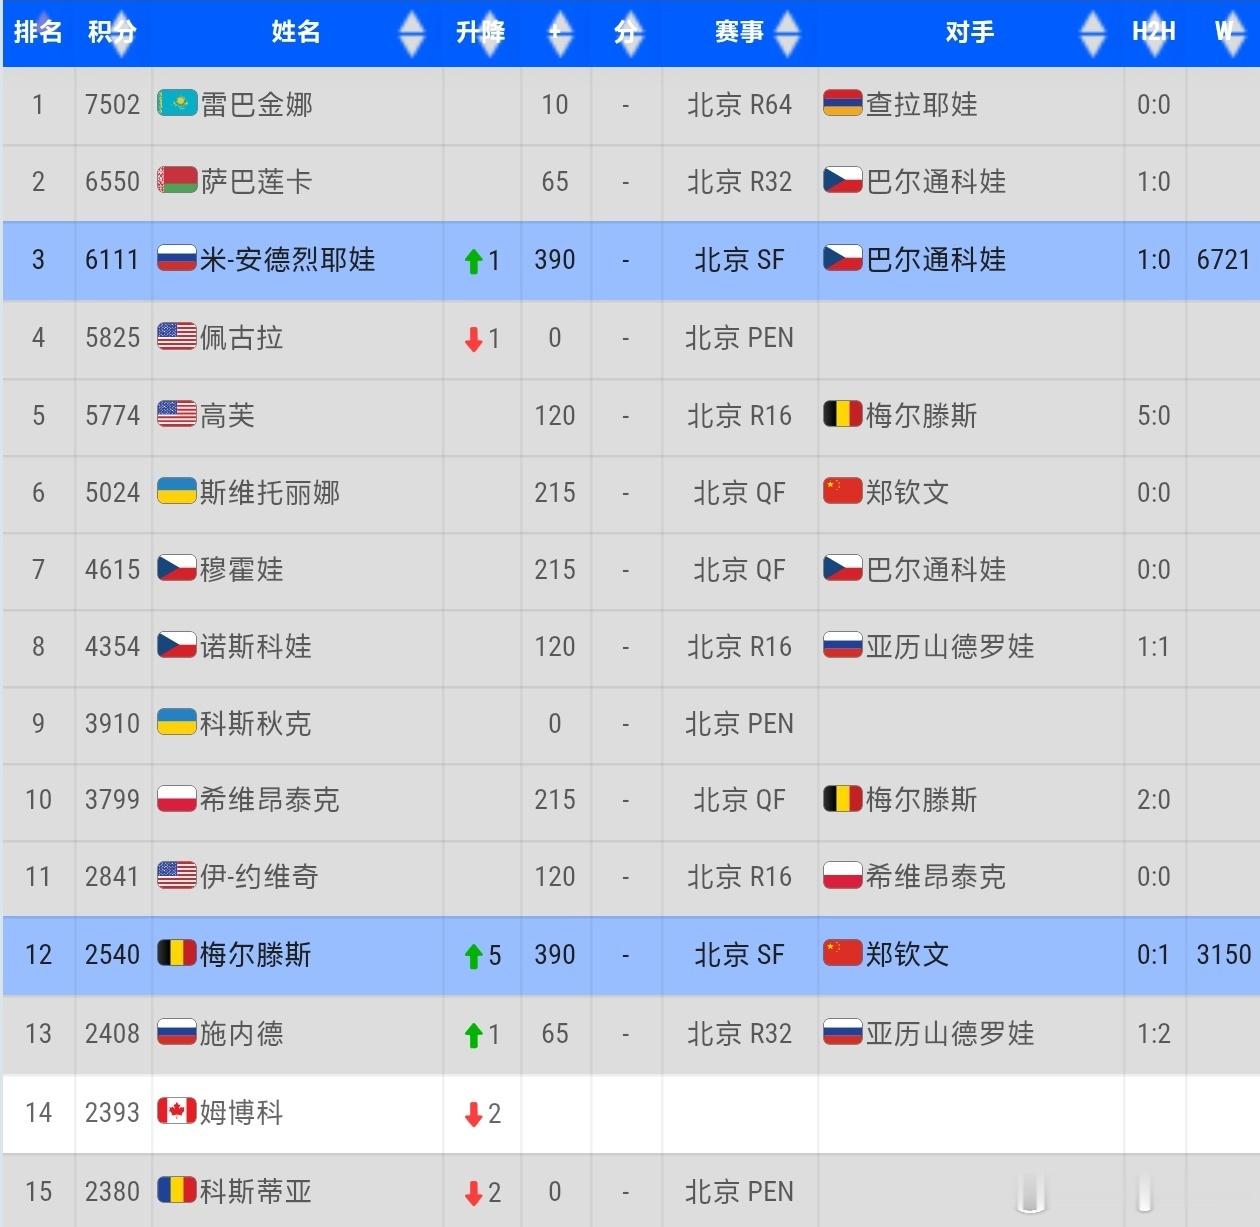Sort by the 积分 column header
The width and height of the screenshot is (1260, 1227).
[x=112, y=32]
